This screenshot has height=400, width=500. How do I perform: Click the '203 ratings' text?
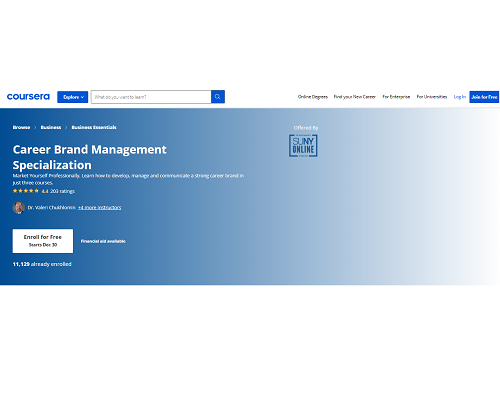click(62, 191)
